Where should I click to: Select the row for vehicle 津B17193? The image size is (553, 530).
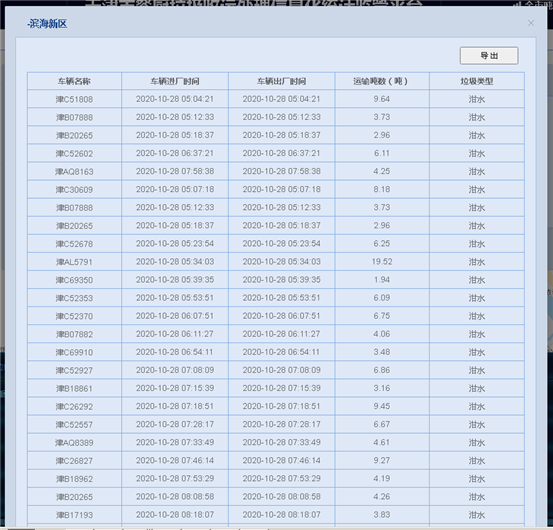click(x=276, y=515)
